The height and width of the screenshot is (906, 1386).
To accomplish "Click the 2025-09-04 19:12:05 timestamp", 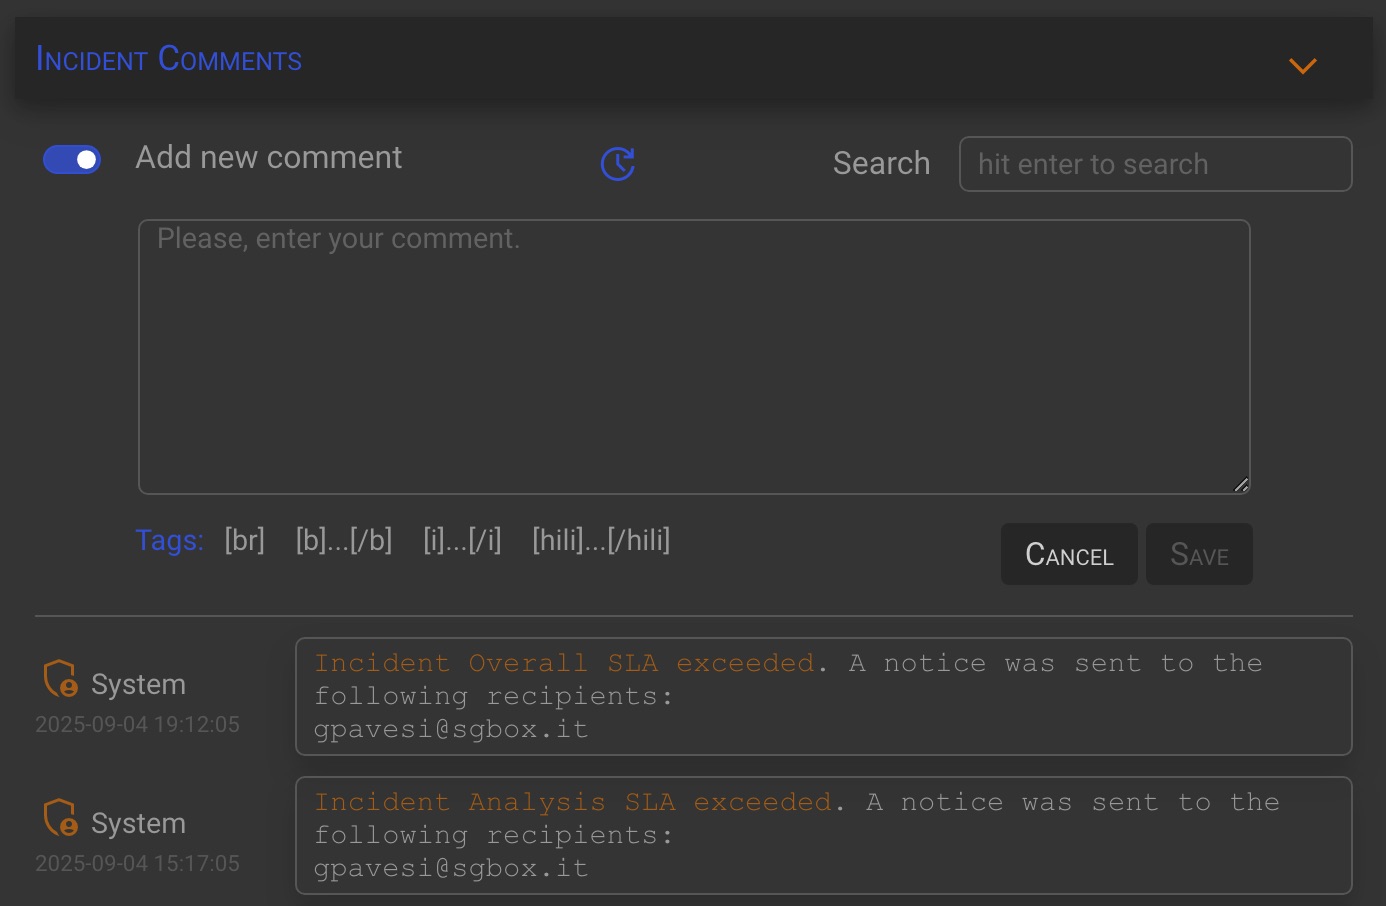I will point(138,725).
